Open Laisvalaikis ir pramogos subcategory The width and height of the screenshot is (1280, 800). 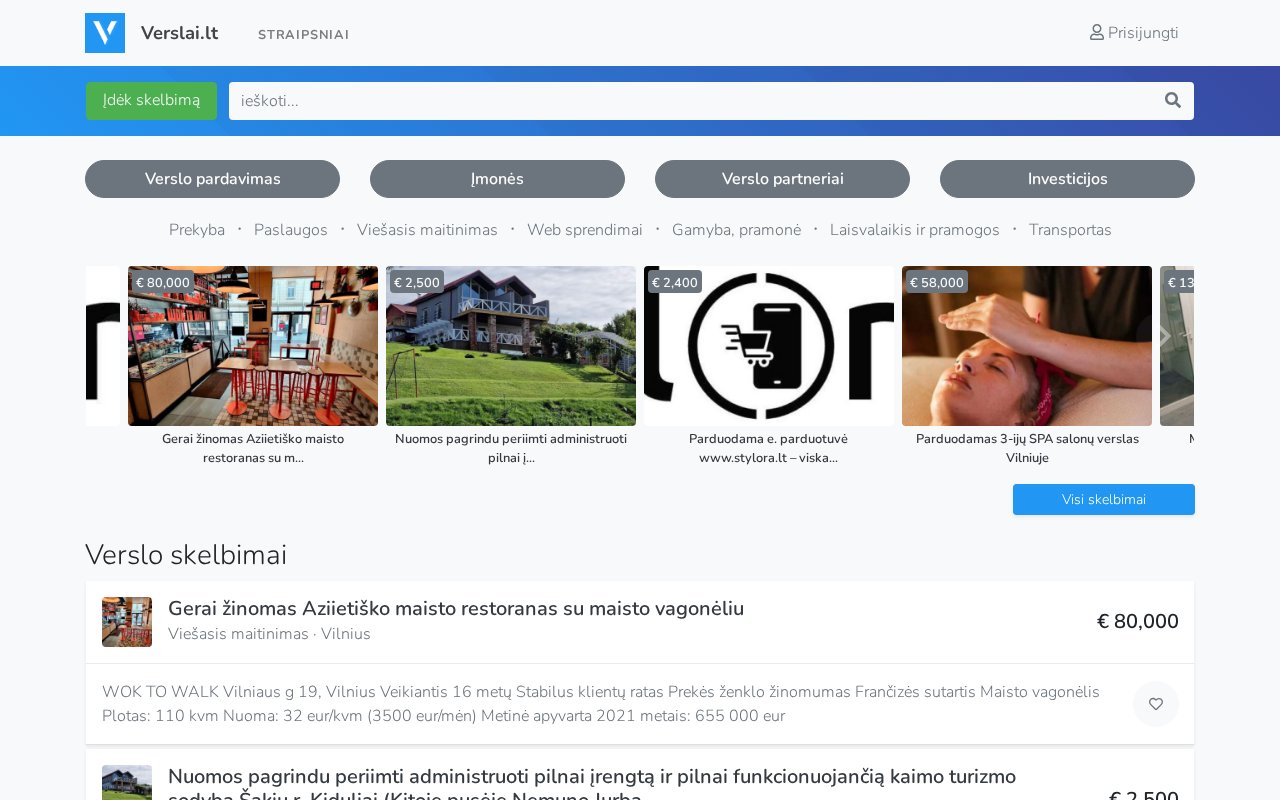(915, 230)
